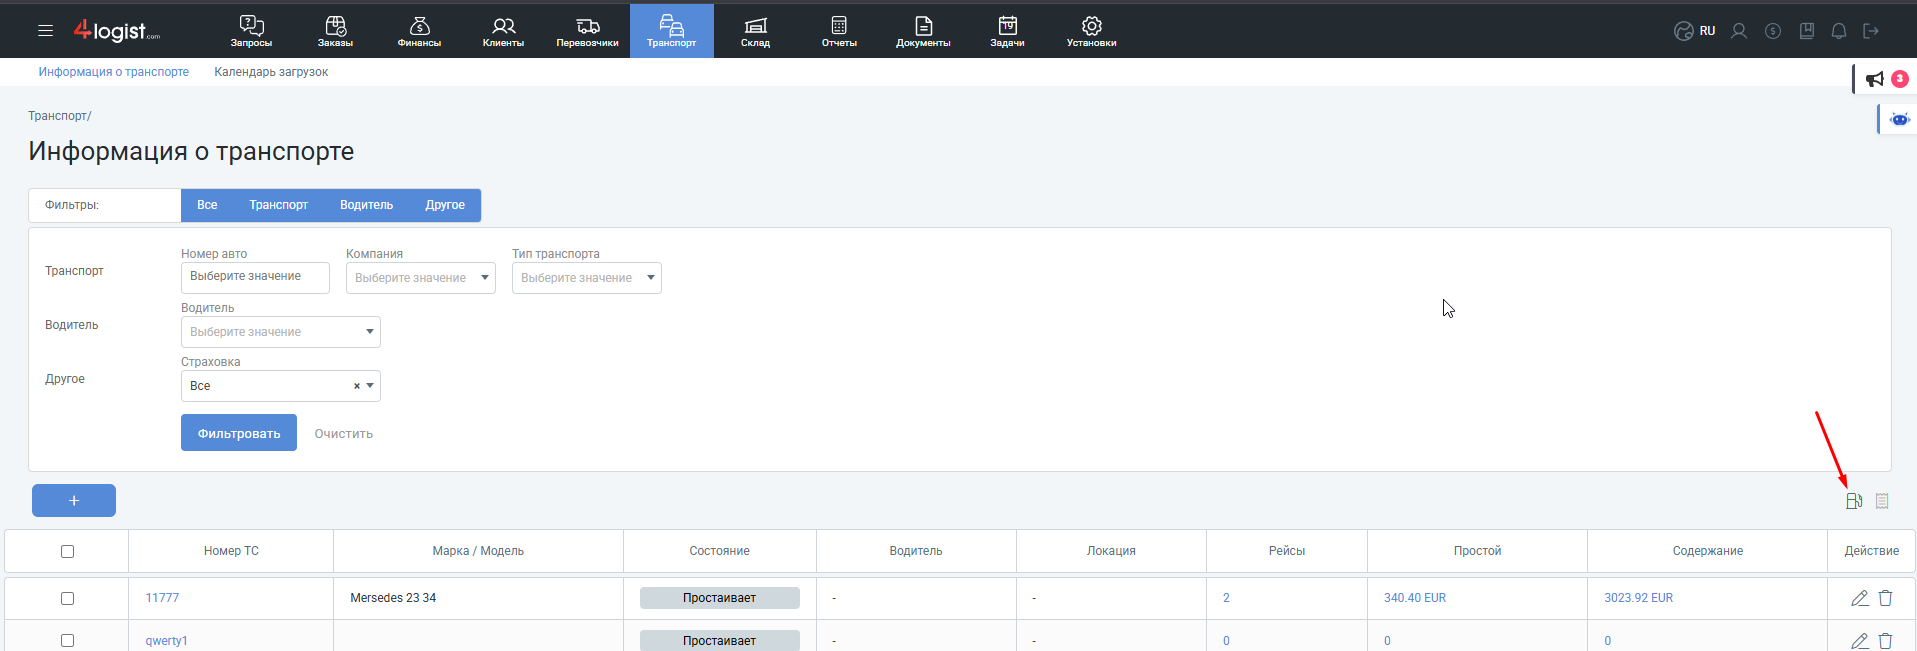The width and height of the screenshot is (1917, 651).
Task: Edit vehicle 11777 with pencil icon
Action: coord(1859,598)
